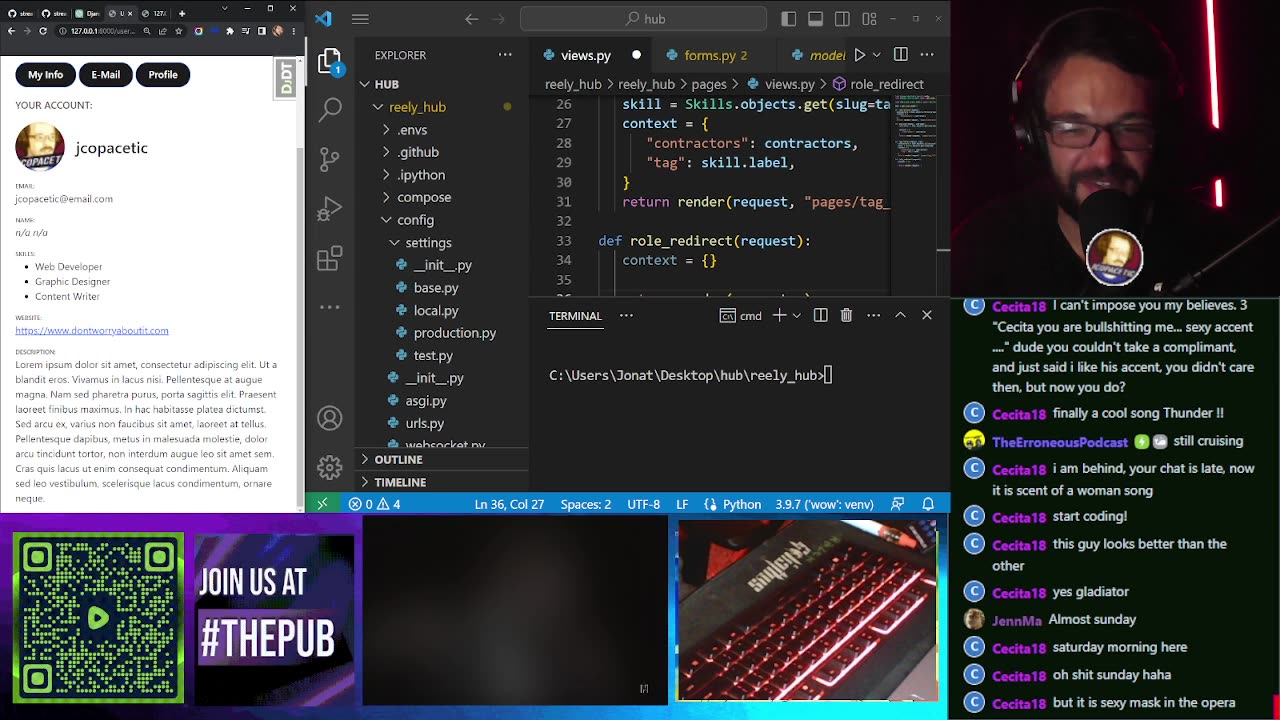Open the Manage gear menu
The height and width of the screenshot is (720, 1280).
pyautogui.click(x=330, y=467)
